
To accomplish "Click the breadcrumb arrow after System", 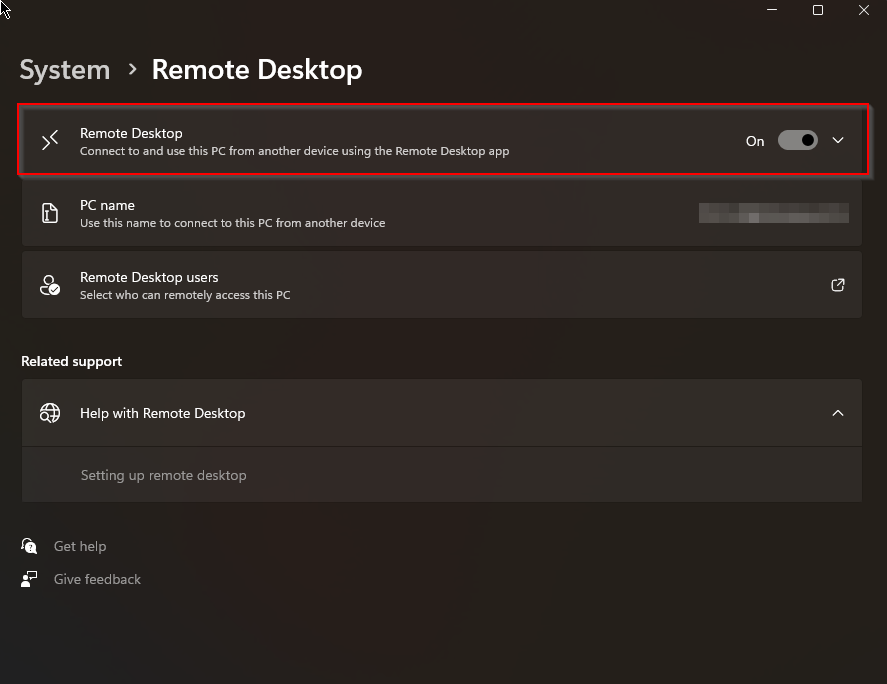I will tap(132, 70).
